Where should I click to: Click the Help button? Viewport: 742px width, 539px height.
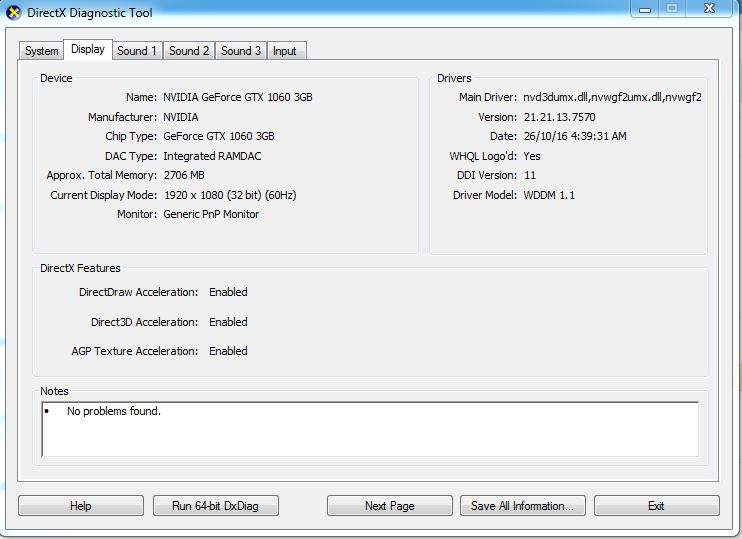coord(81,506)
